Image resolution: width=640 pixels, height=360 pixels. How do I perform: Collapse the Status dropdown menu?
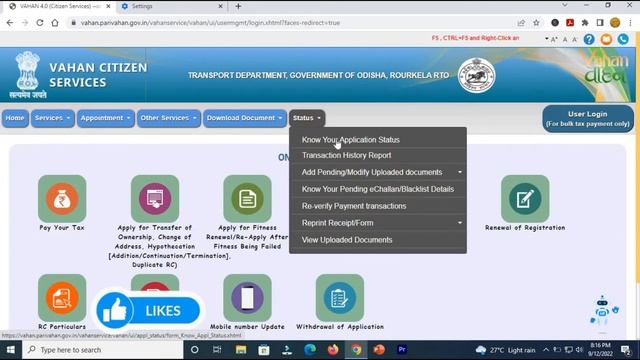coord(307,118)
